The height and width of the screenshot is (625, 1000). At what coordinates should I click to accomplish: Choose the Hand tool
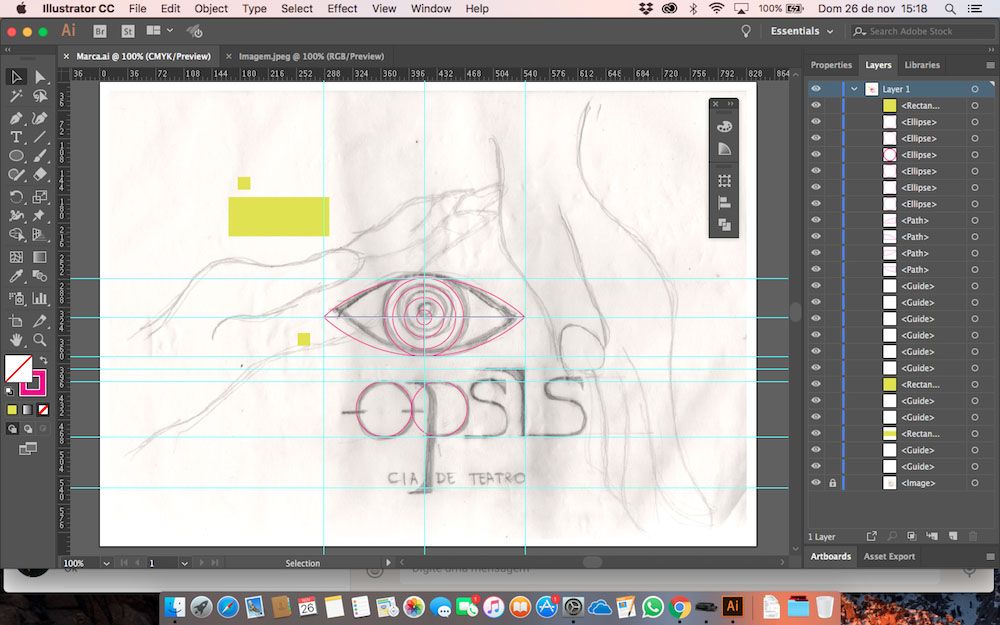(16, 340)
